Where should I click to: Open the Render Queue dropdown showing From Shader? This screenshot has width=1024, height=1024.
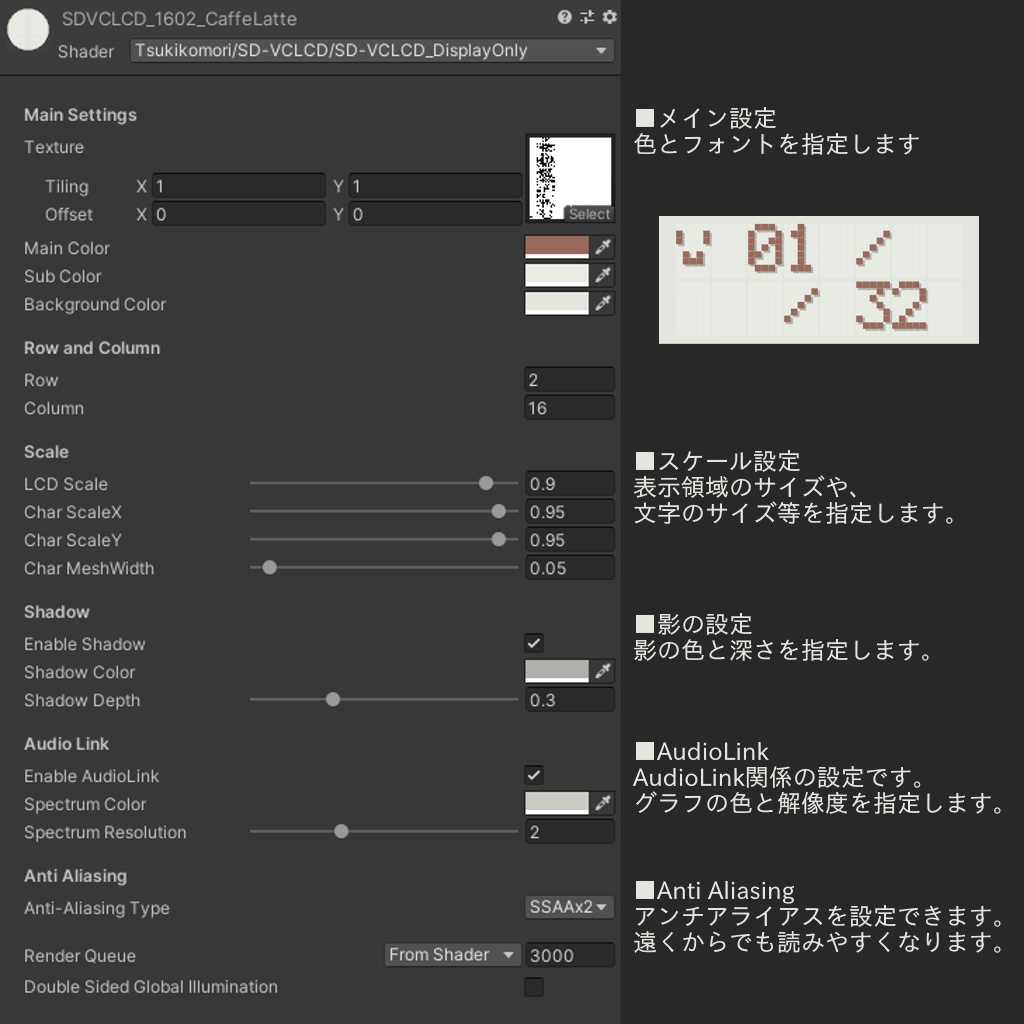tap(452, 955)
